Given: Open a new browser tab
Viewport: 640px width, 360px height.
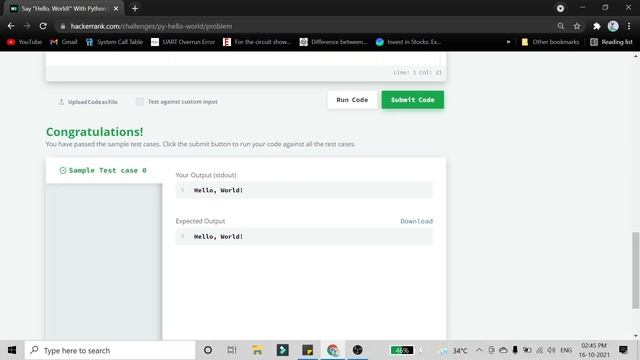Looking at the screenshot, I should [135, 9].
